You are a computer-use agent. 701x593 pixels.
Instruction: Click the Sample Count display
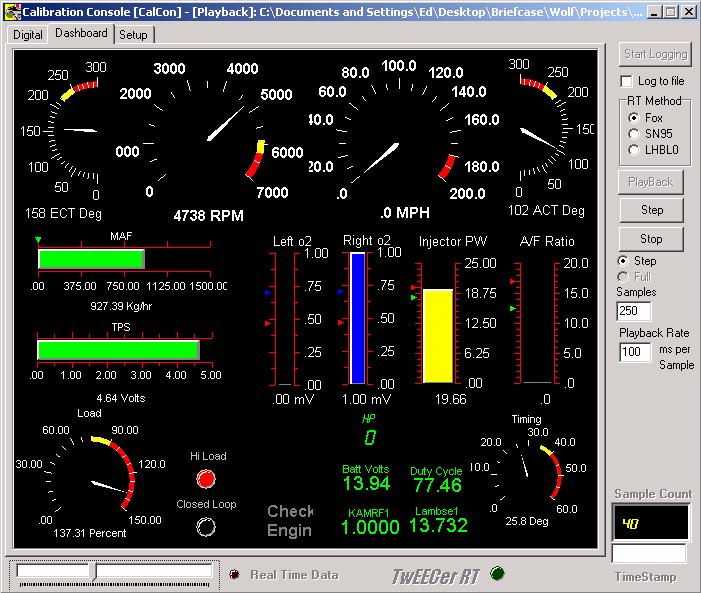click(x=650, y=522)
